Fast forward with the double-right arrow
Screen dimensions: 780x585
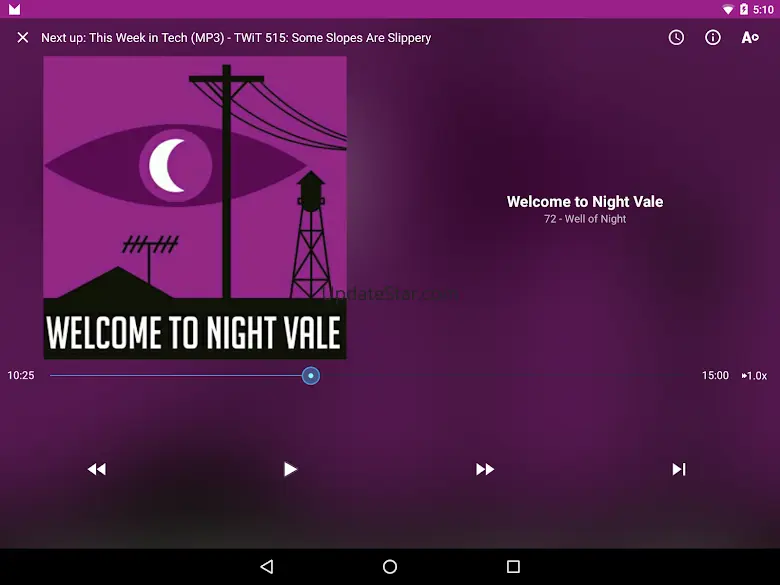(485, 469)
